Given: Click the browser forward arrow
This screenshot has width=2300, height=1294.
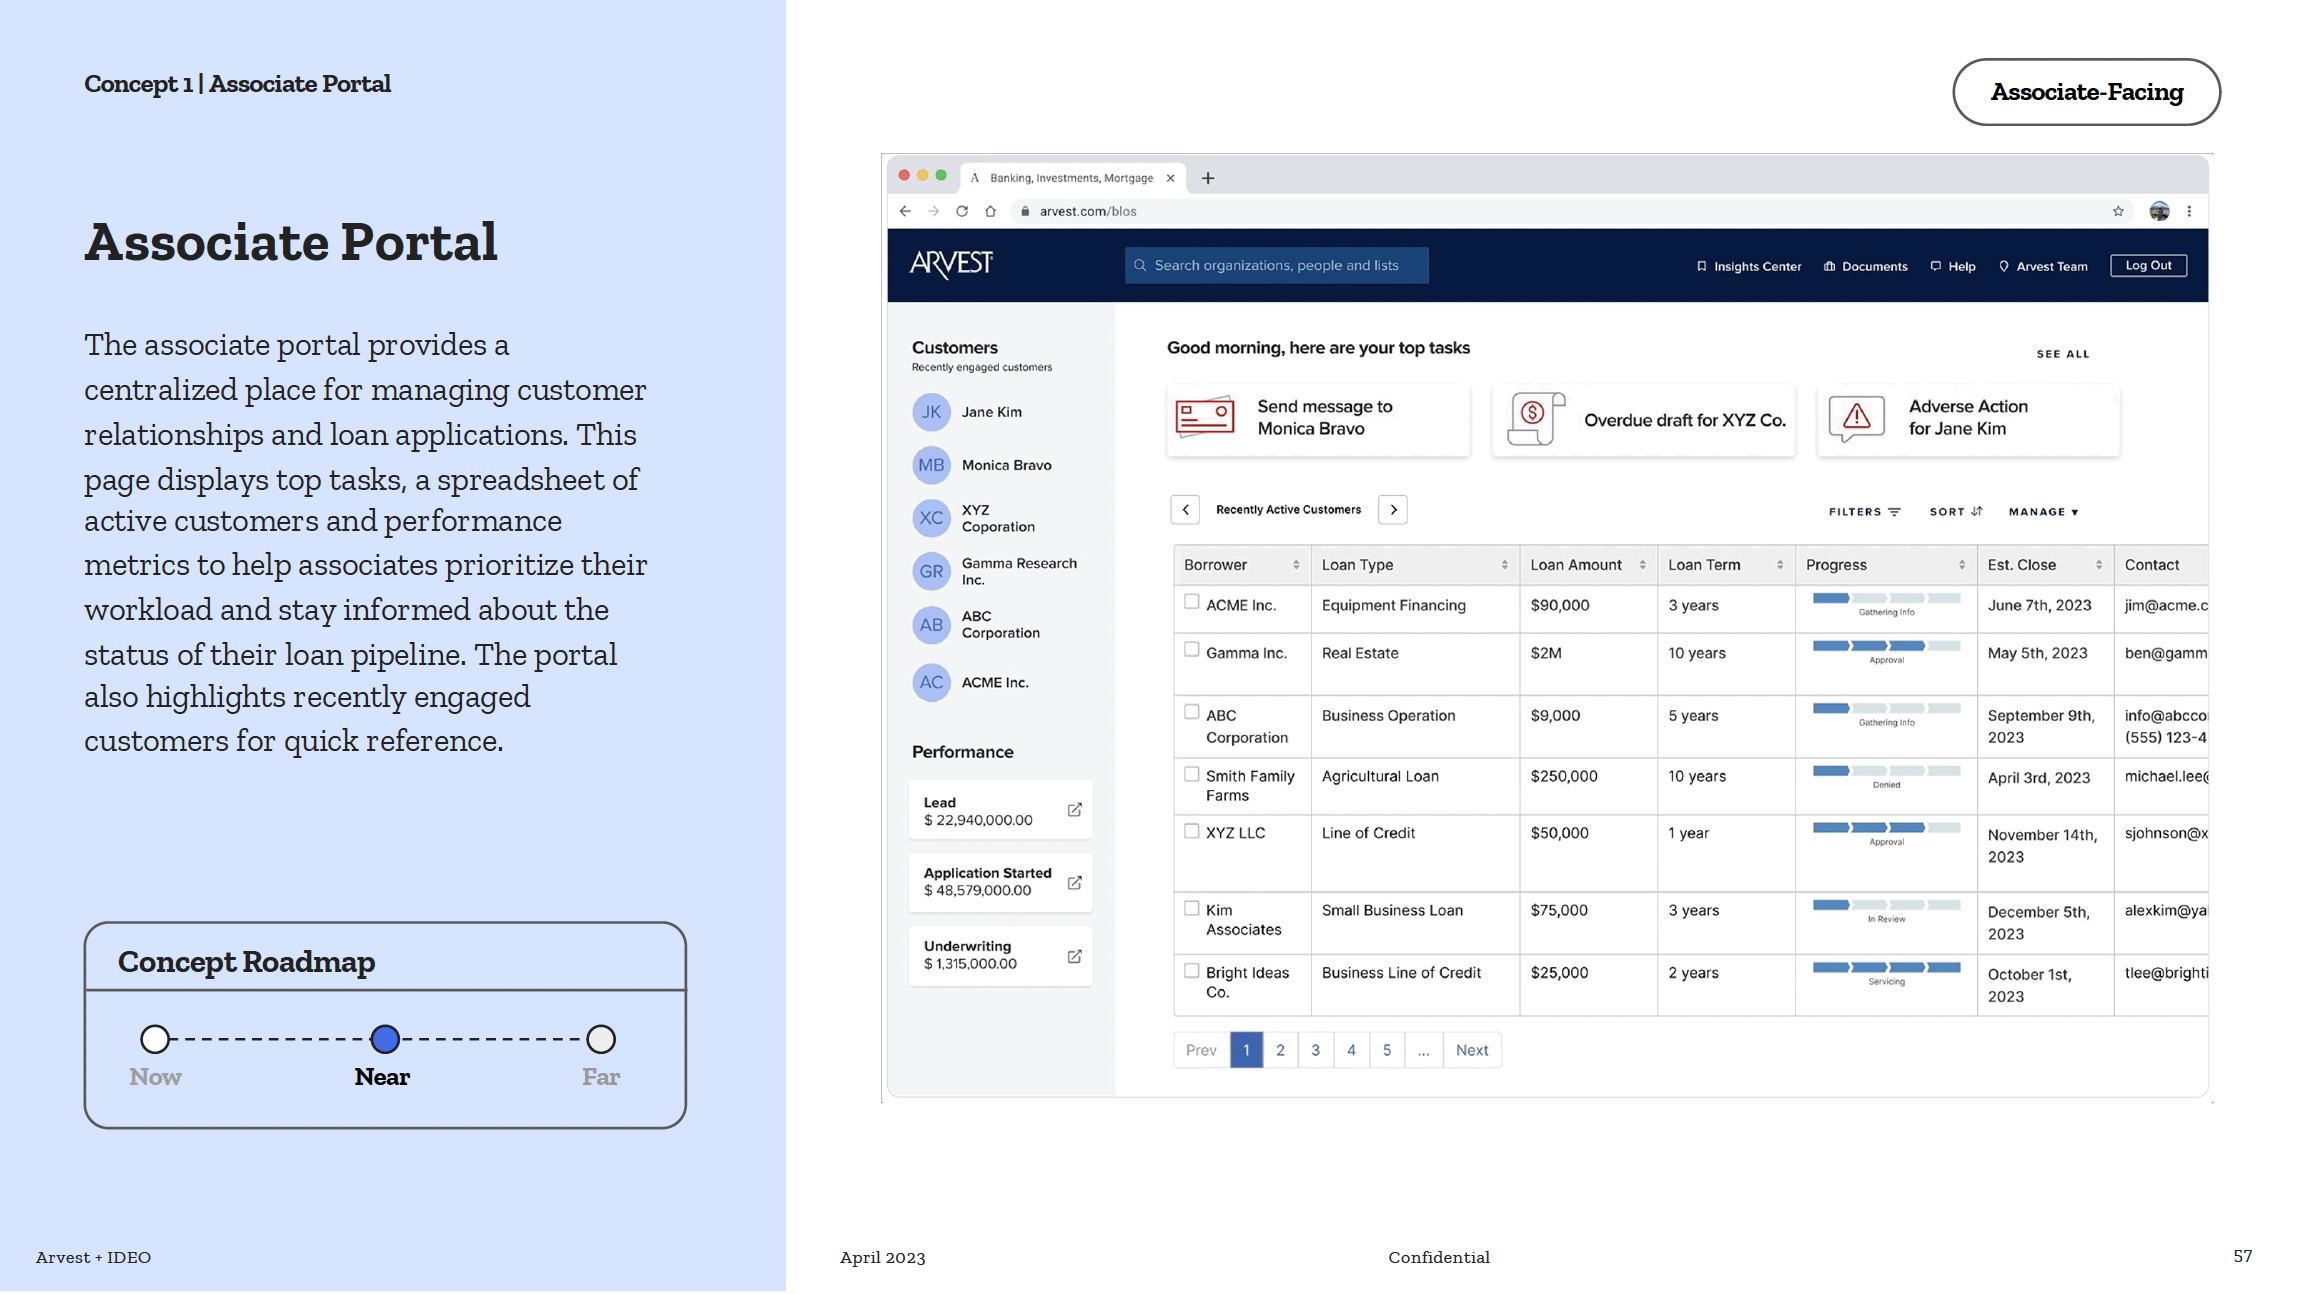Looking at the screenshot, I should [x=933, y=211].
